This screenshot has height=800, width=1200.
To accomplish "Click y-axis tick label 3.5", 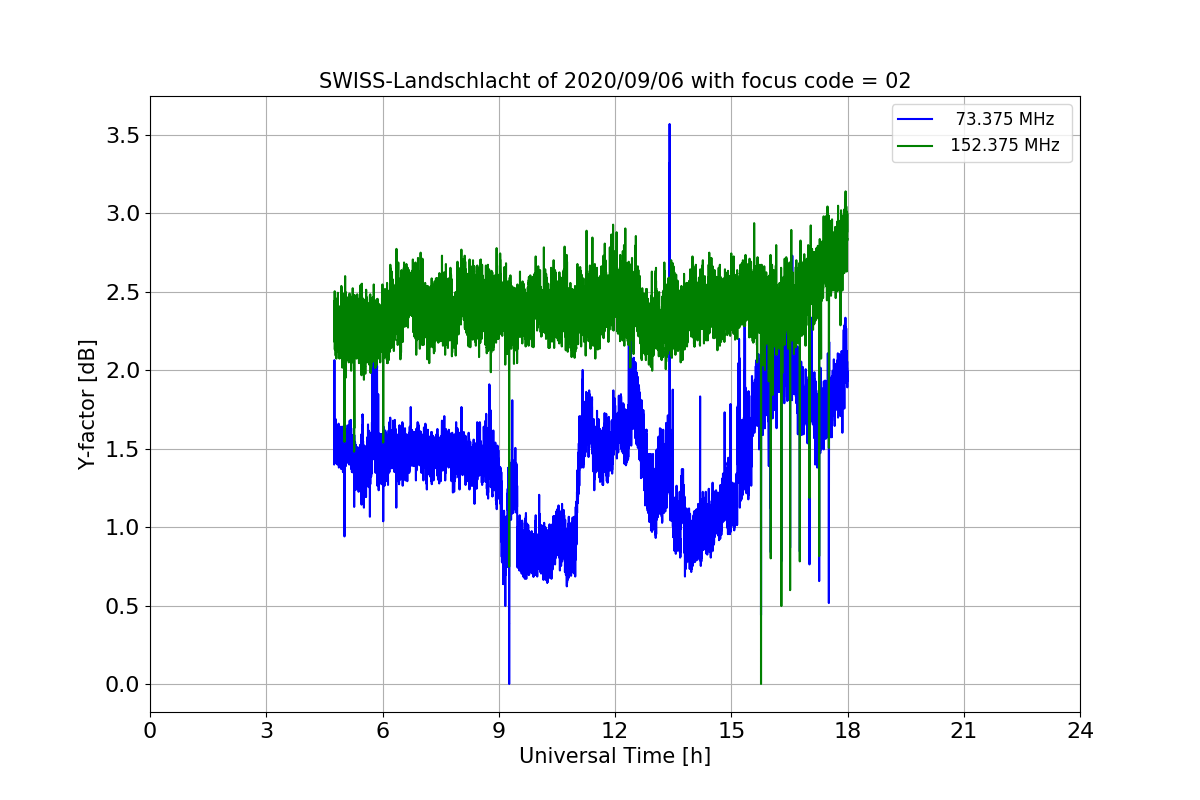I will pyautogui.click(x=124, y=135).
